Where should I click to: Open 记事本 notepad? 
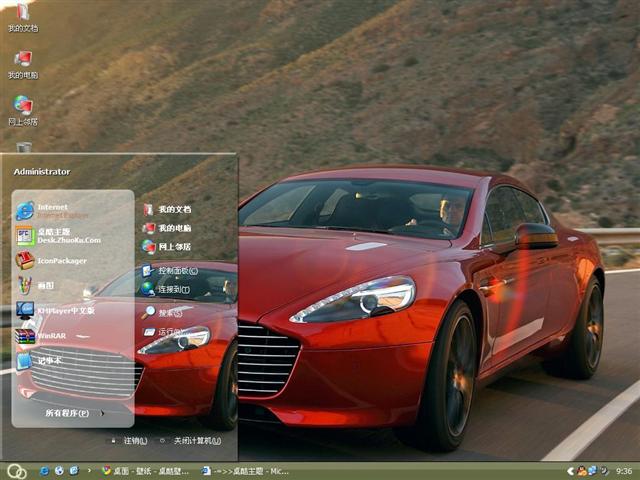point(39,361)
